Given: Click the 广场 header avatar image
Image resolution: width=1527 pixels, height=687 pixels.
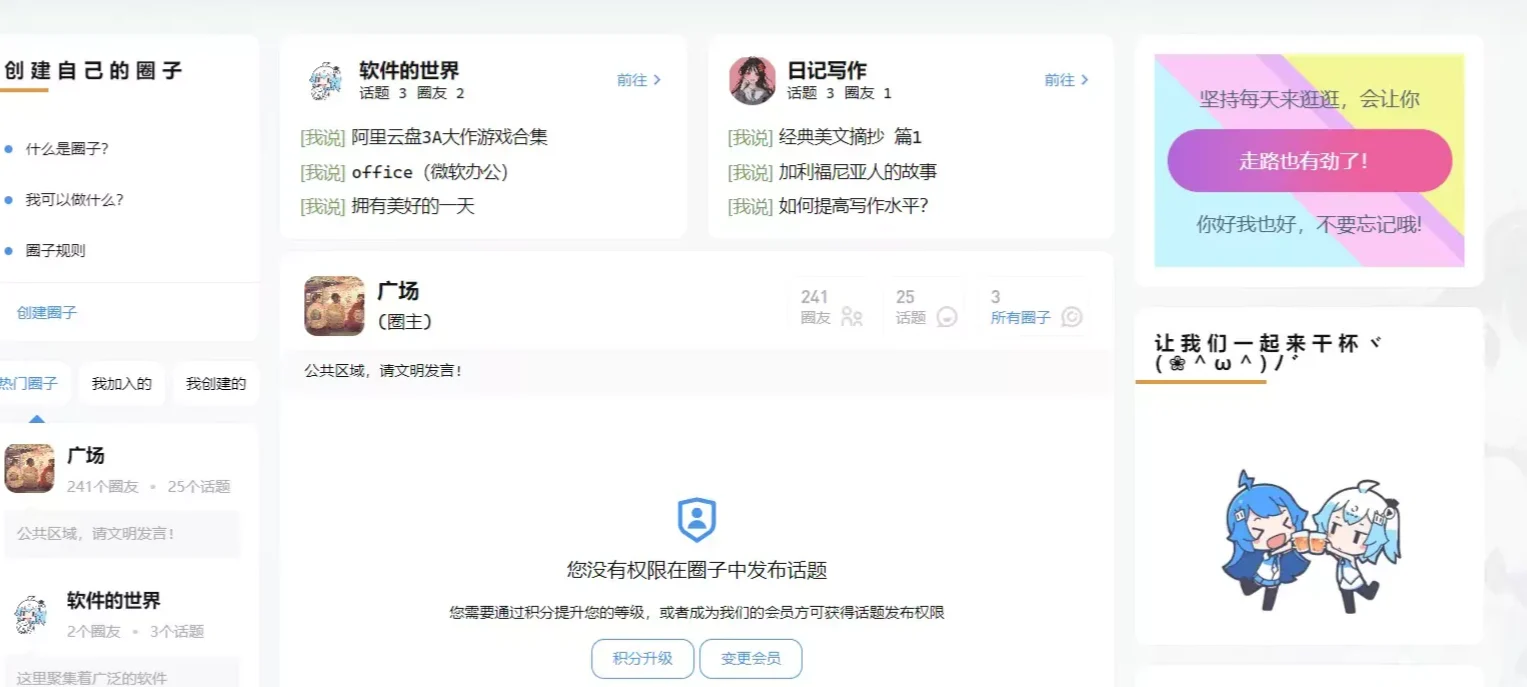Looking at the screenshot, I should [x=334, y=306].
